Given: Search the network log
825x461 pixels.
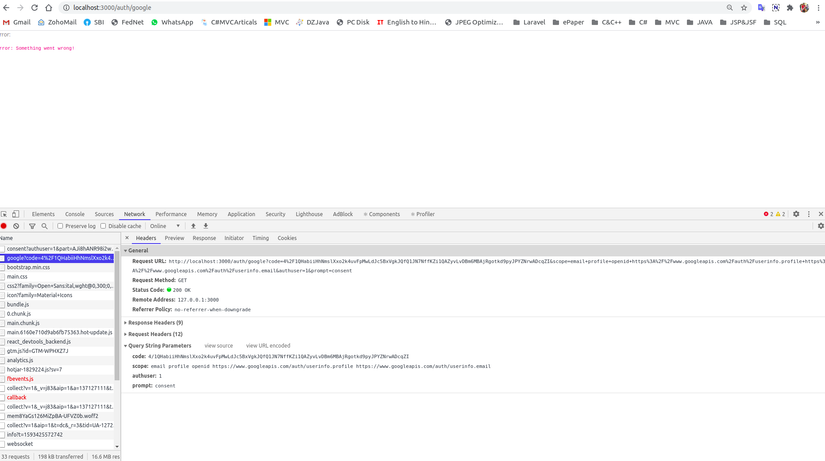Looking at the screenshot, I should 44,226.
